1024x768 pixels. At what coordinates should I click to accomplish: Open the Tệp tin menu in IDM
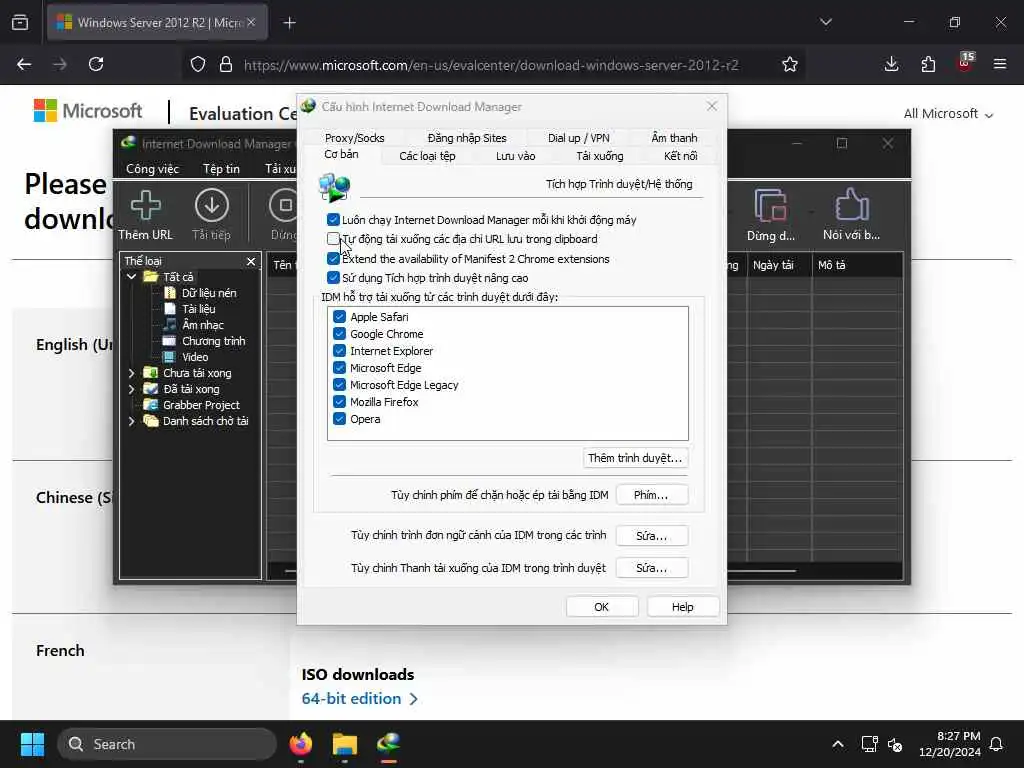click(221, 168)
